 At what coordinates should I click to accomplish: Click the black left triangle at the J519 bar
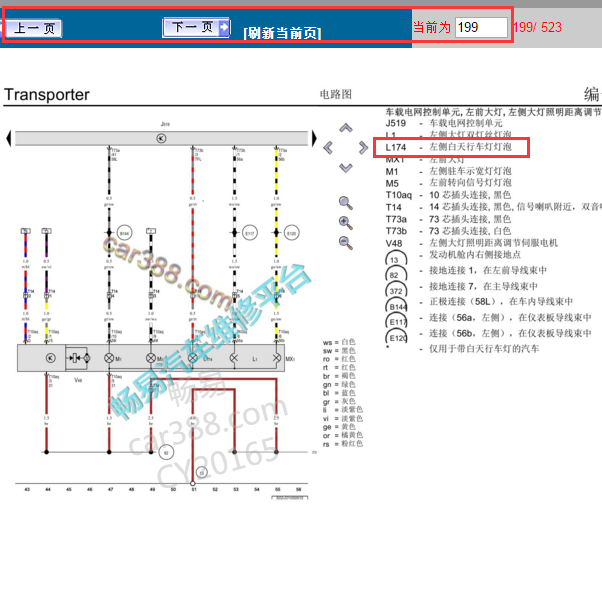pyautogui.click(x=8, y=138)
